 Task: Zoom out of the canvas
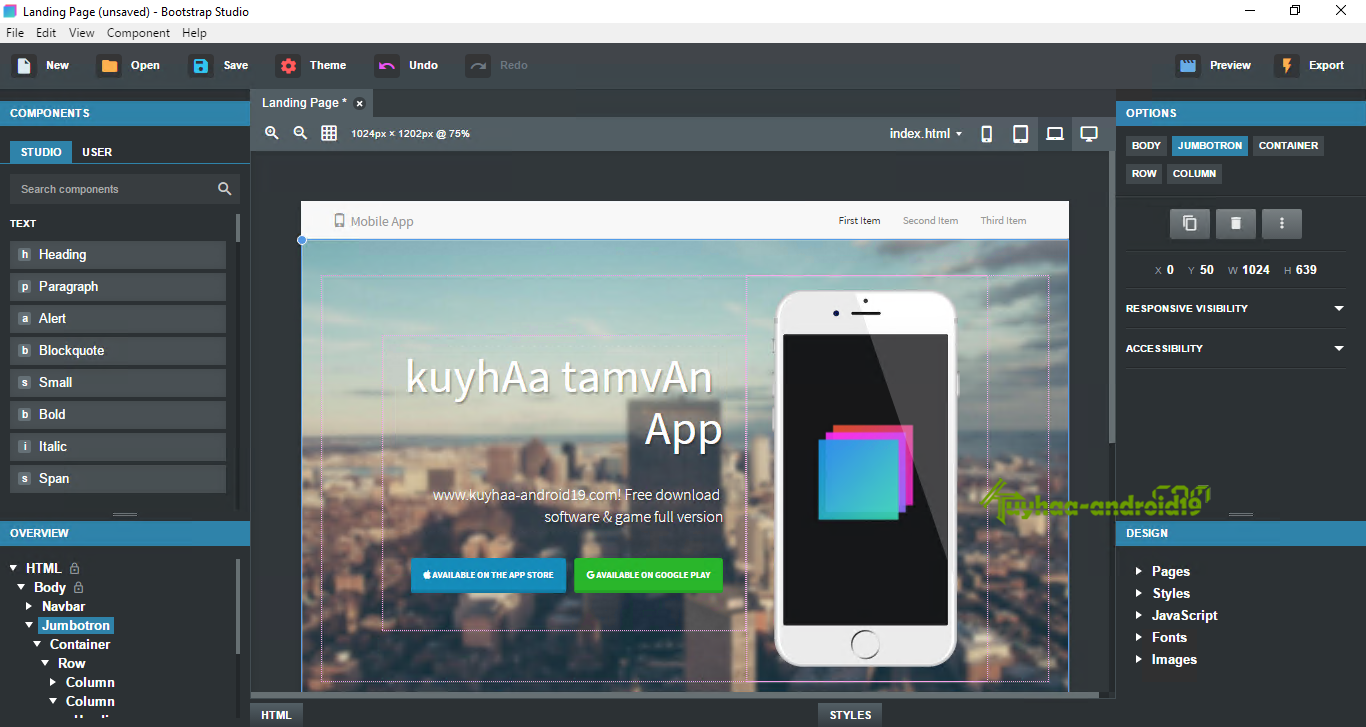[300, 133]
